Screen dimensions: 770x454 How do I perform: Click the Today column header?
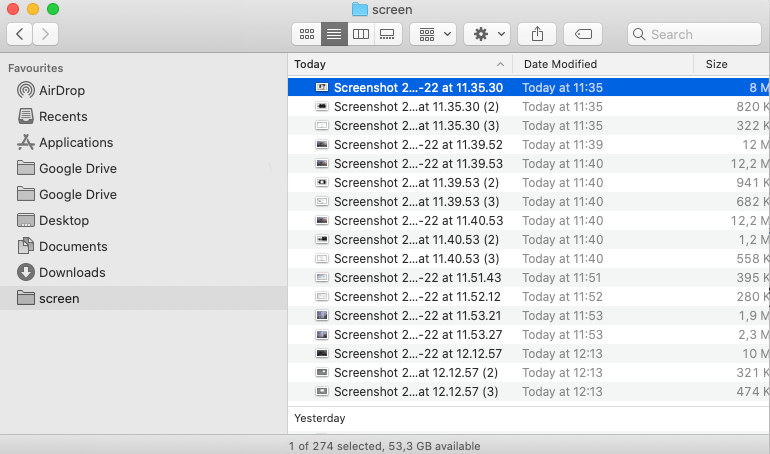click(400, 64)
